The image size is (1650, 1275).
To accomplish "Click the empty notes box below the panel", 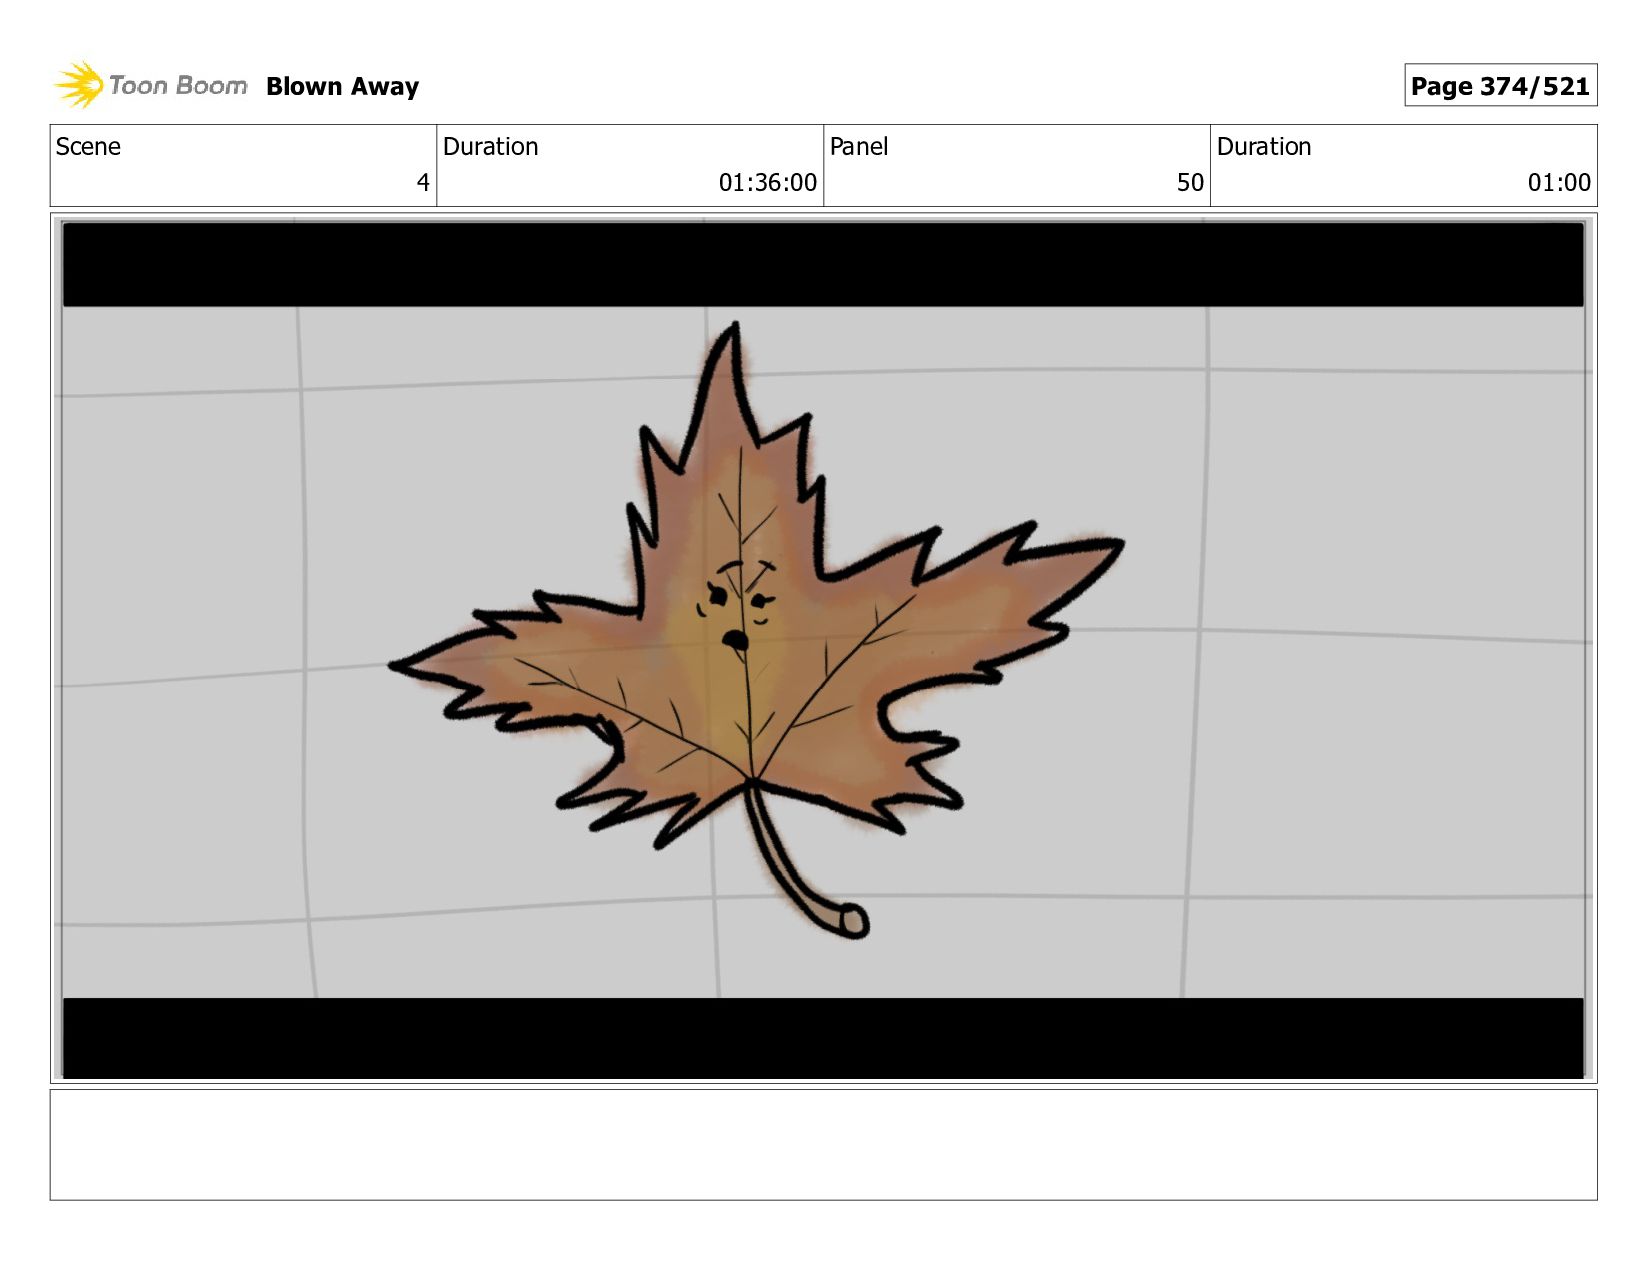I will pos(823,1145).
